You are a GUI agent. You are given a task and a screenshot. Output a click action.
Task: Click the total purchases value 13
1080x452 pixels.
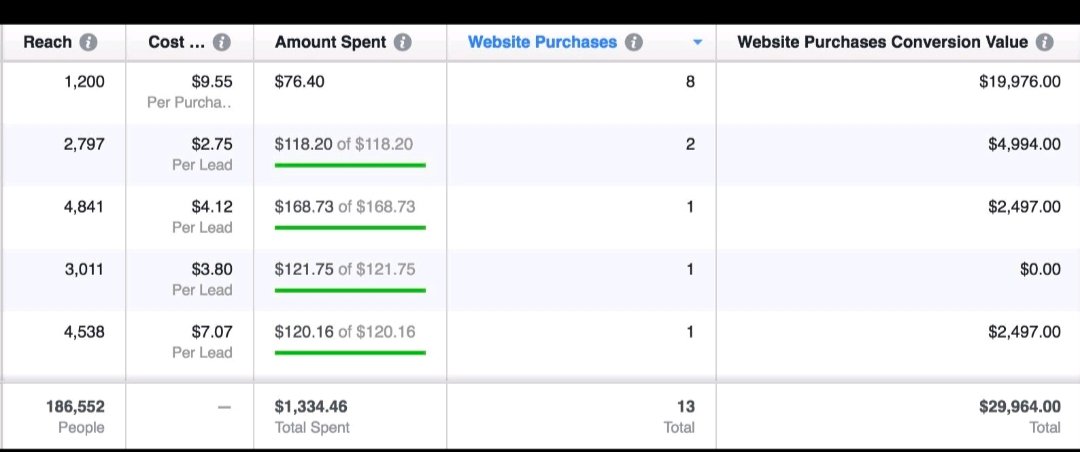tap(685, 407)
